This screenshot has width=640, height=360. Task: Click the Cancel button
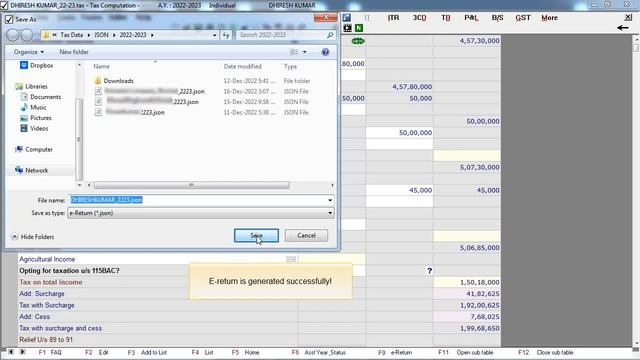(x=306, y=236)
